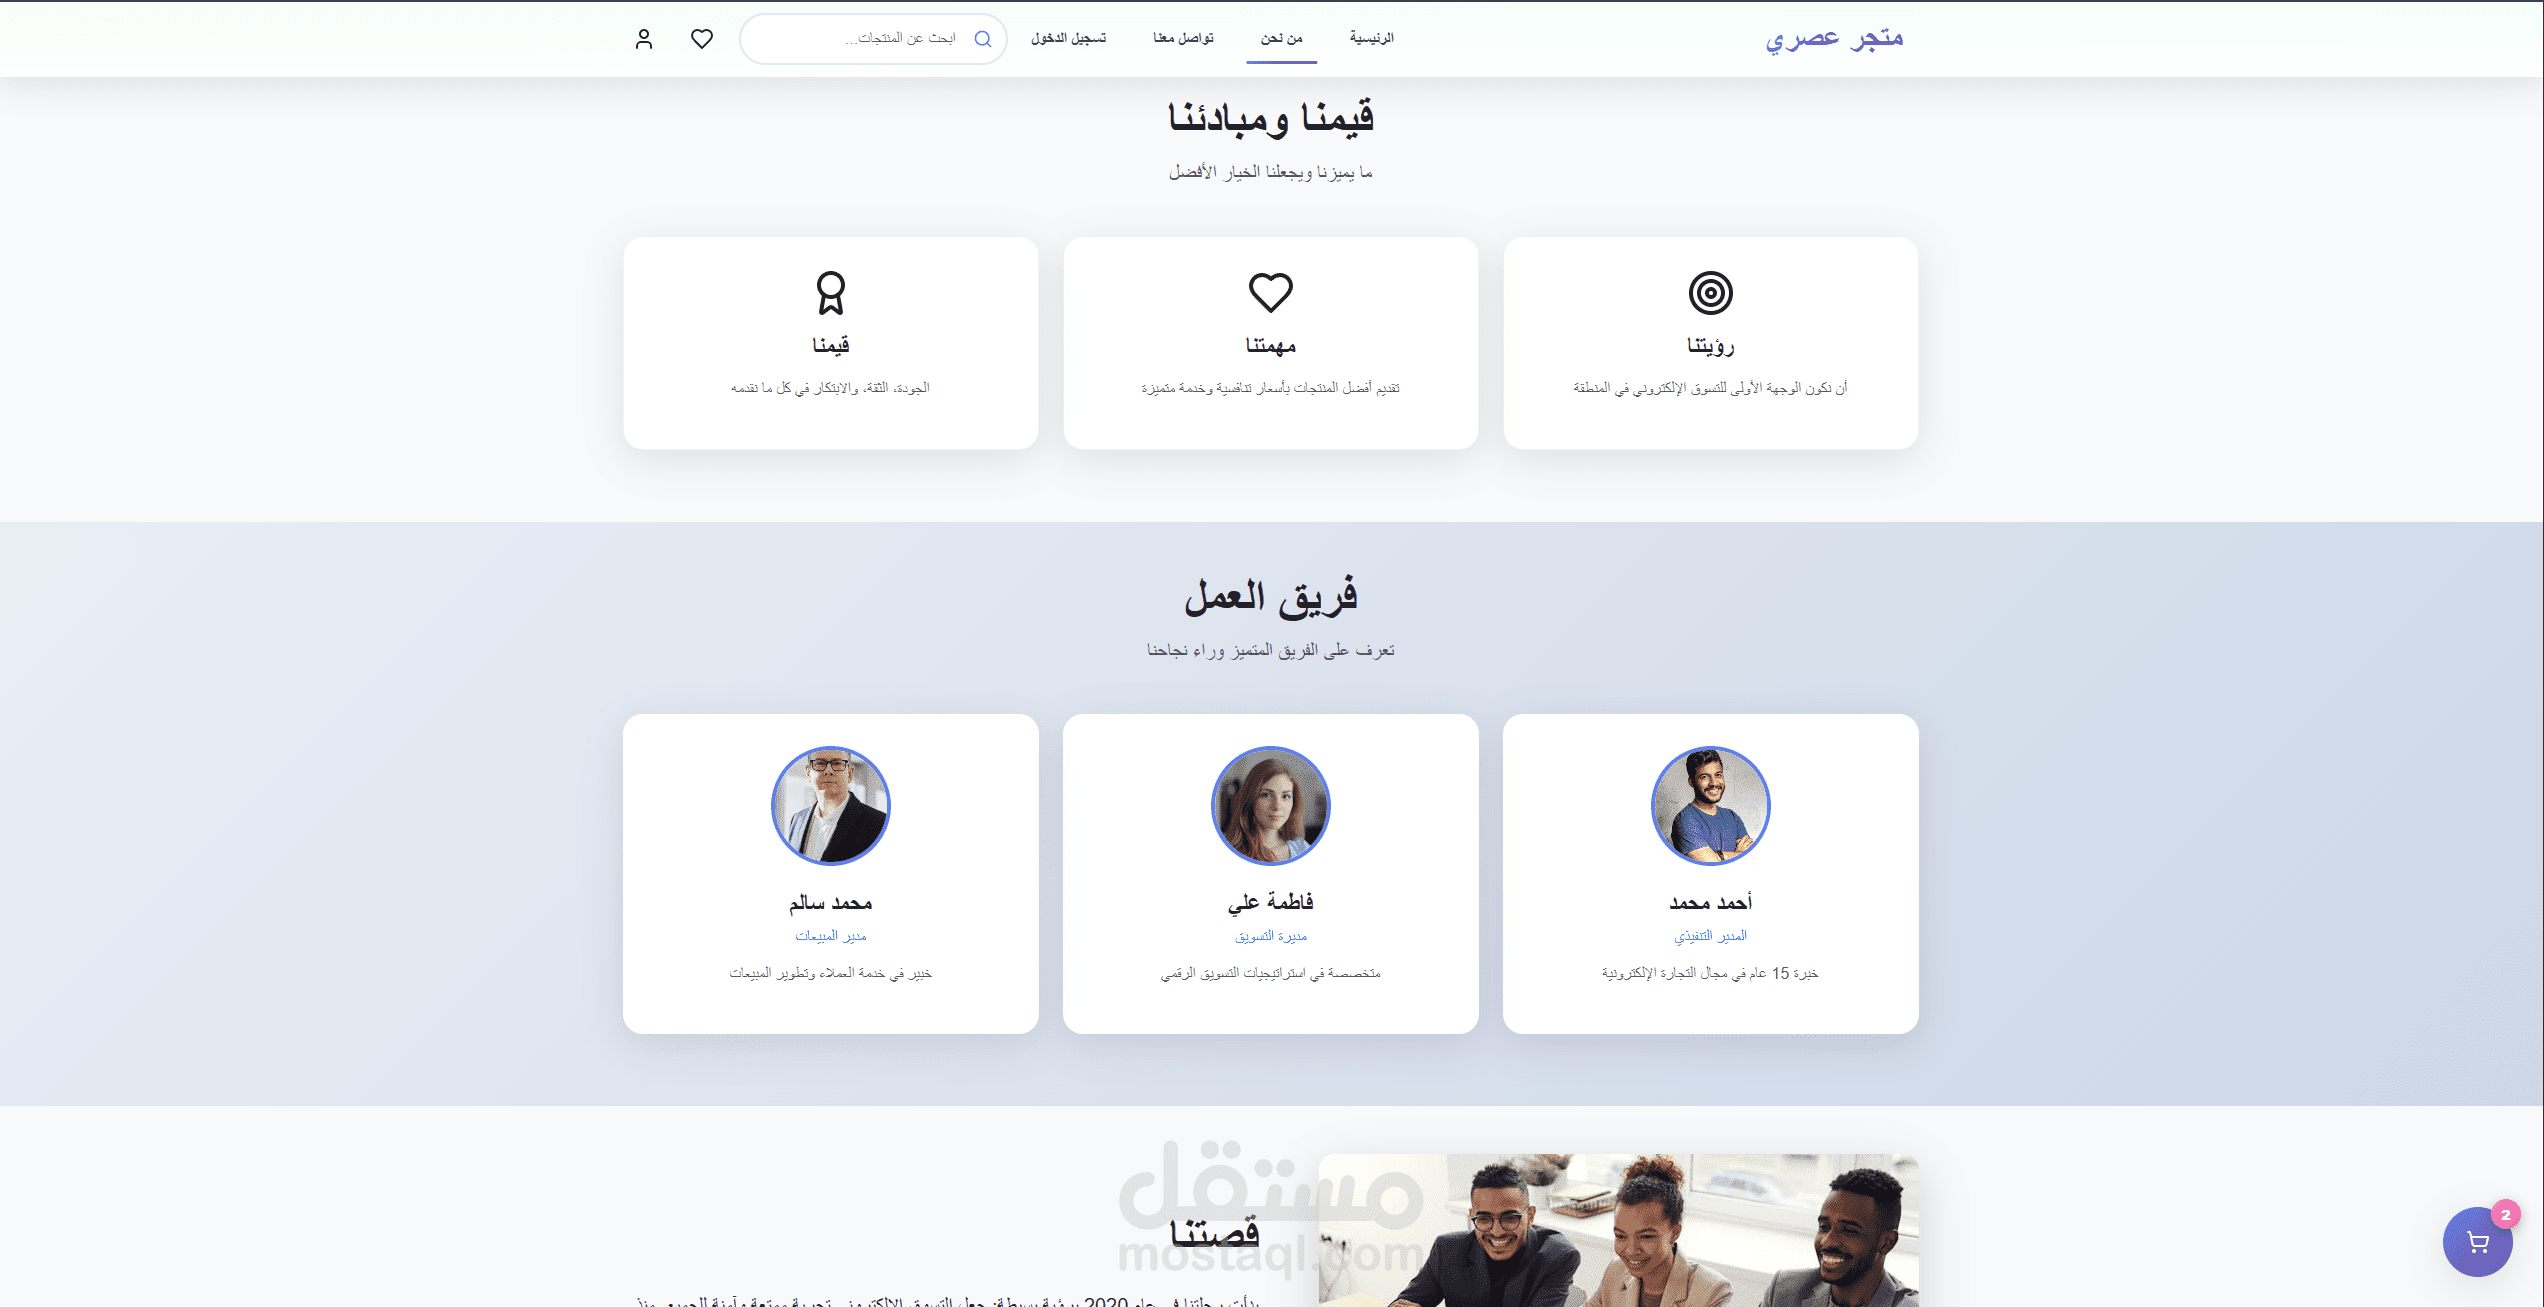Click the target icon above رؤيتنا
The width and height of the screenshot is (2544, 1307).
click(x=1710, y=293)
